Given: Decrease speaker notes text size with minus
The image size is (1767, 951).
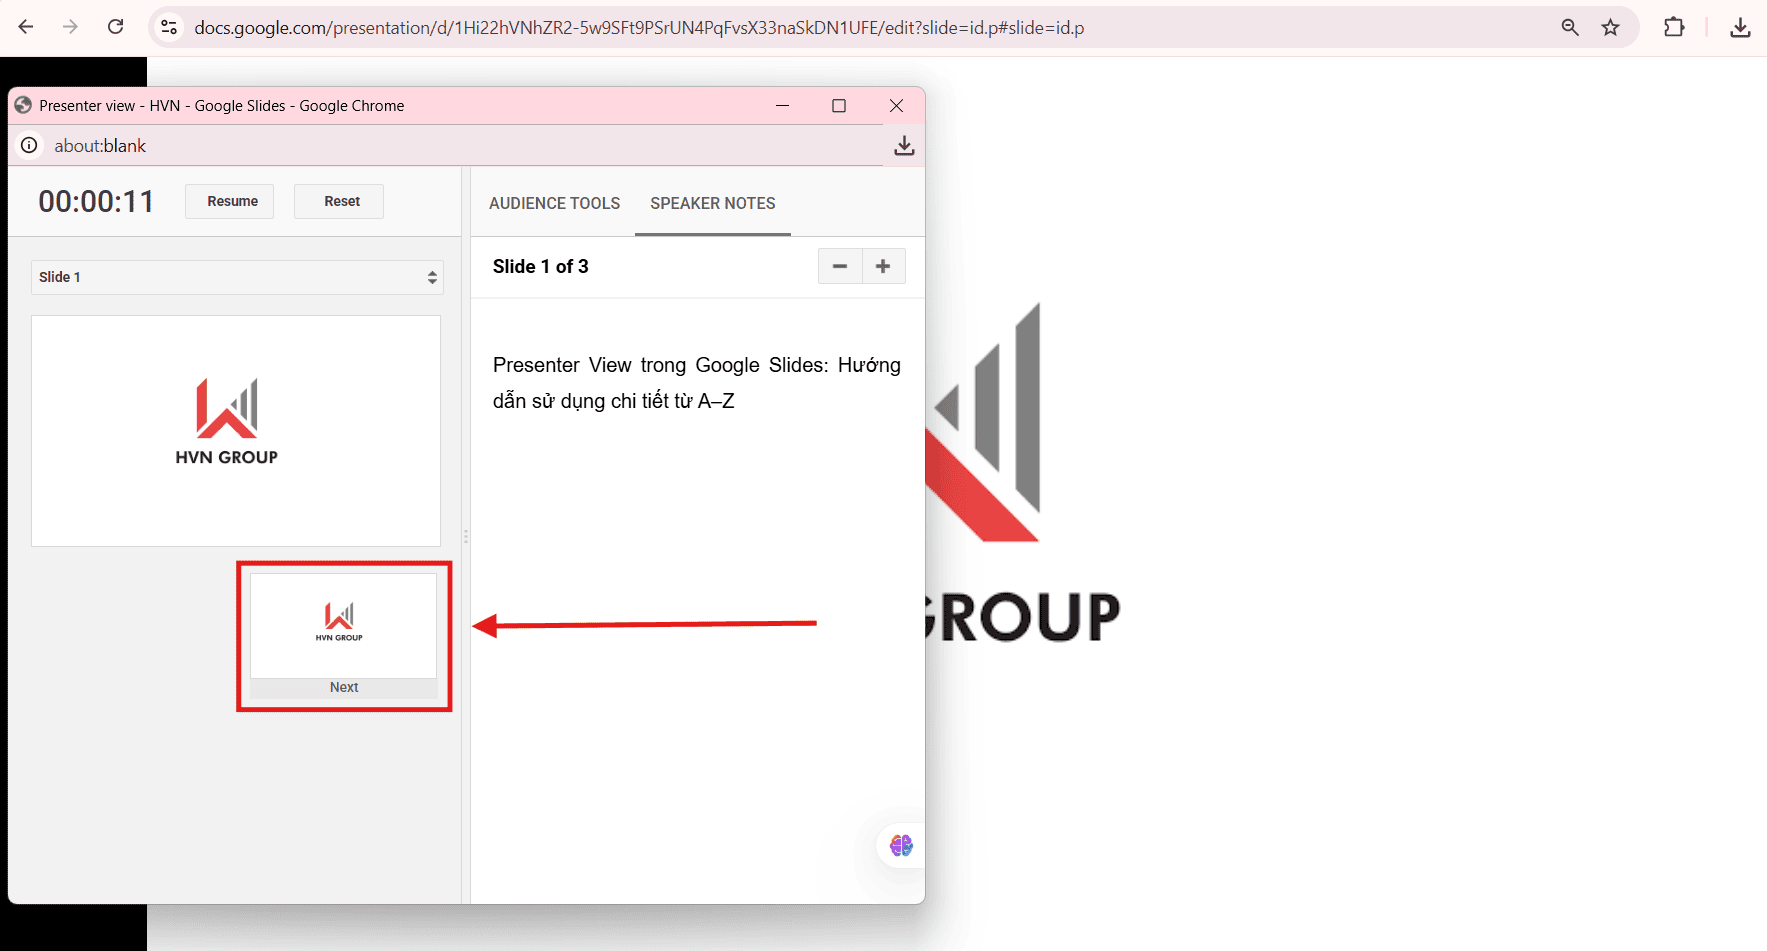Looking at the screenshot, I should tap(839, 266).
